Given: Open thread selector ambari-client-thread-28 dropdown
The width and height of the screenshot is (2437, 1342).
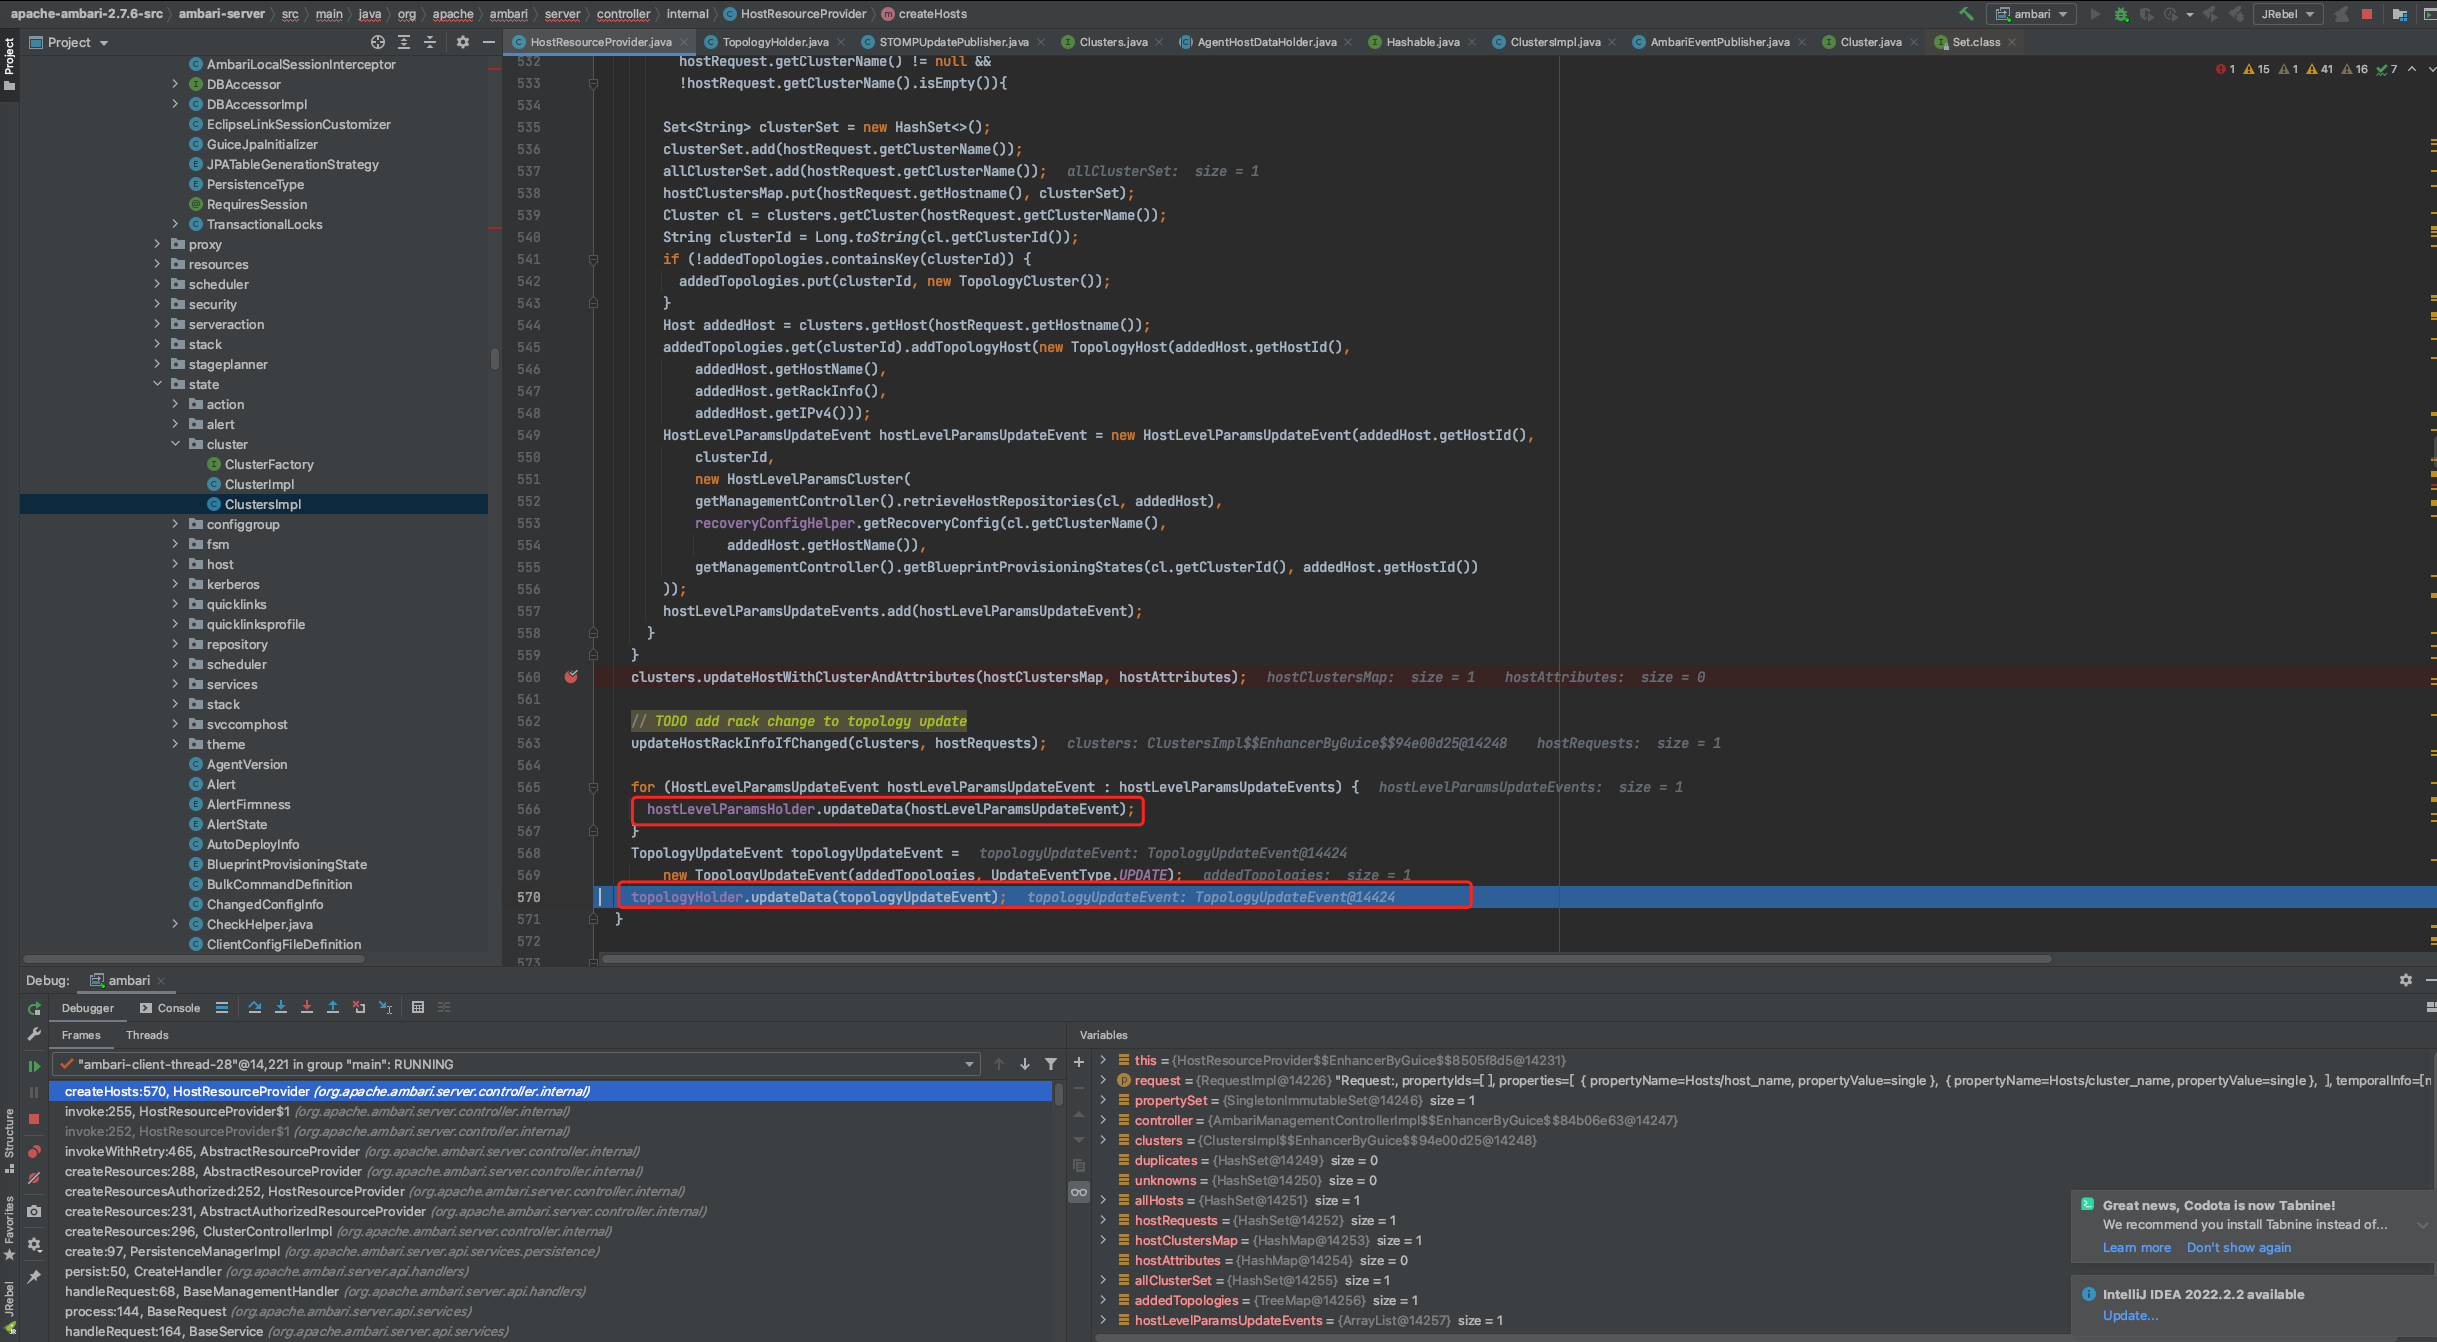Looking at the screenshot, I should point(516,1064).
